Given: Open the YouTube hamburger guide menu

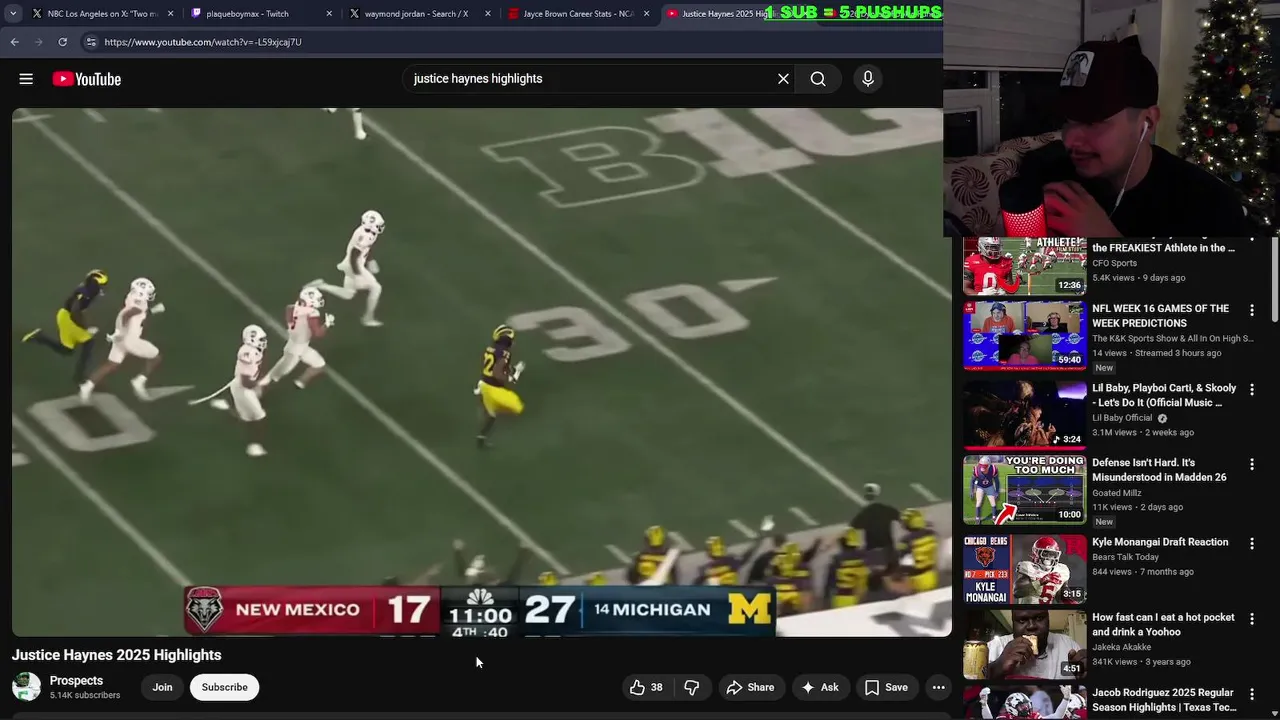Looking at the screenshot, I should click(x=26, y=79).
